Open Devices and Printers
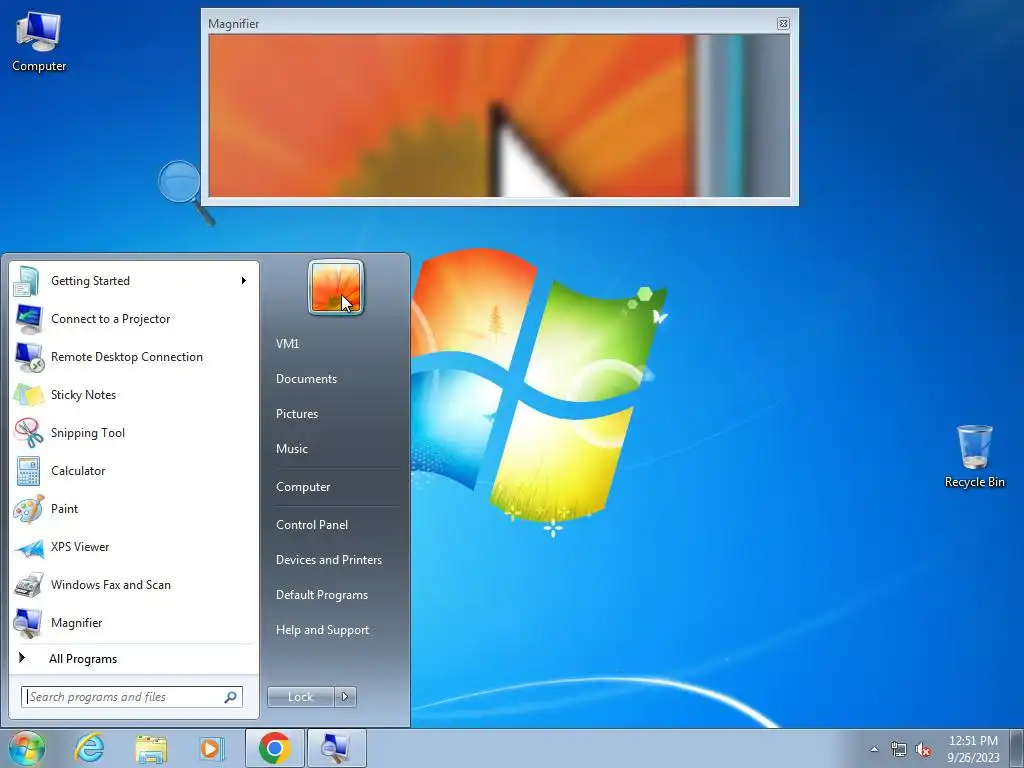This screenshot has height=768, width=1024. pyautogui.click(x=328, y=560)
